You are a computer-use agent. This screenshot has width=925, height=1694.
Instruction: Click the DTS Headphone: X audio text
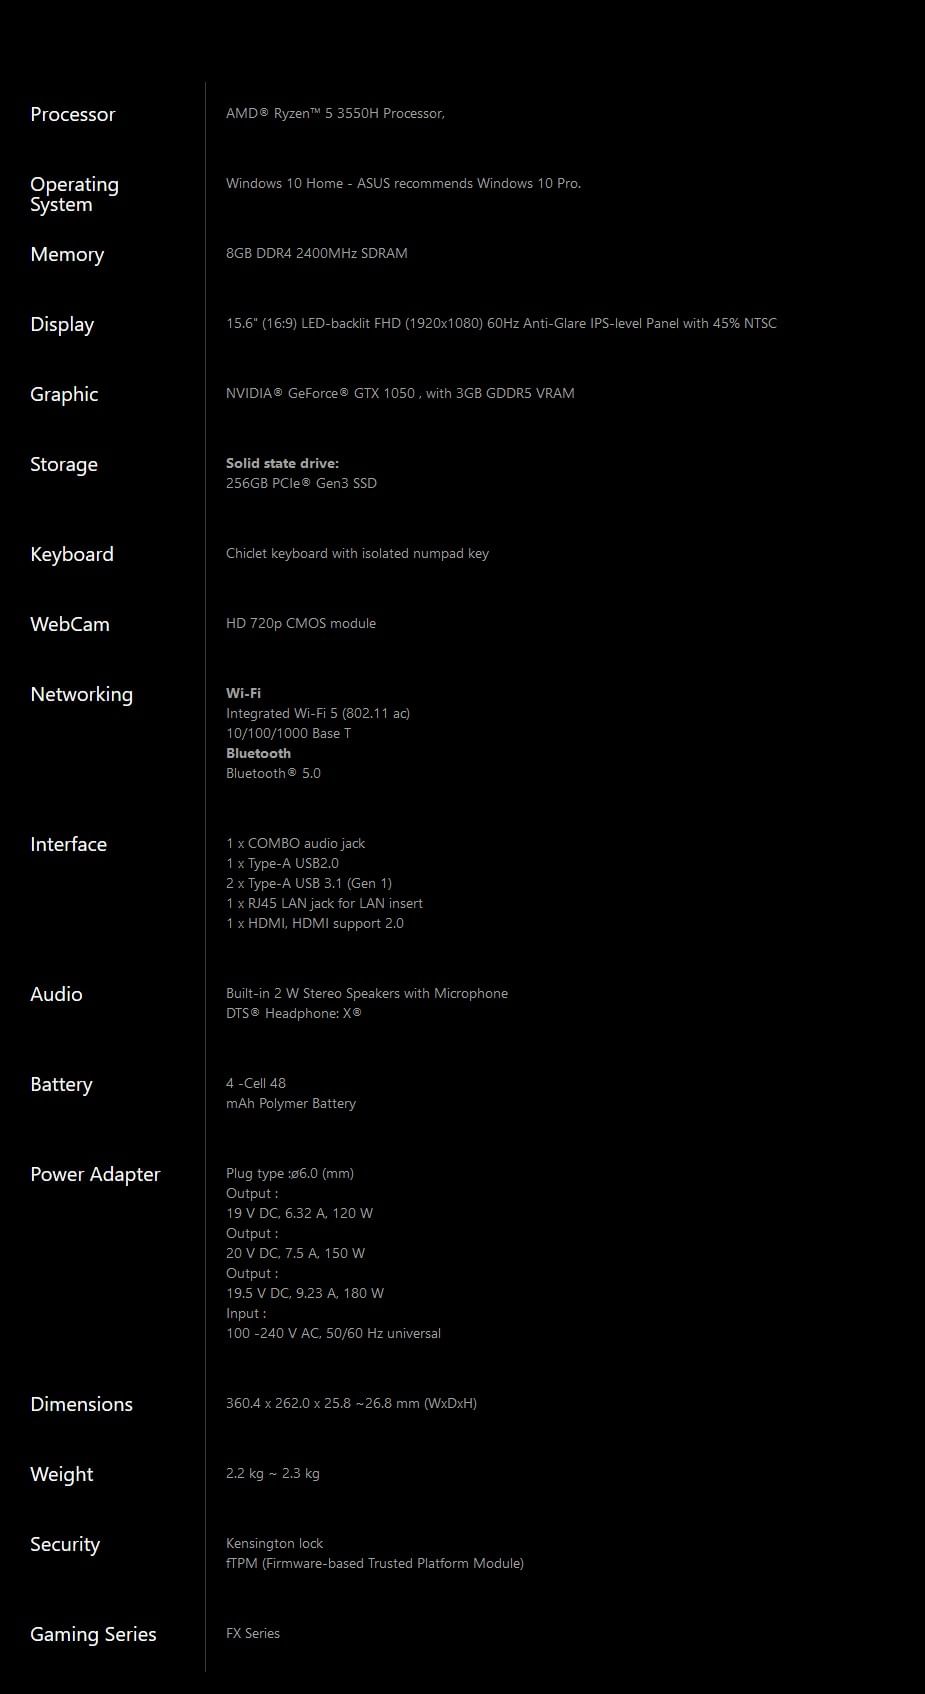[293, 1014]
